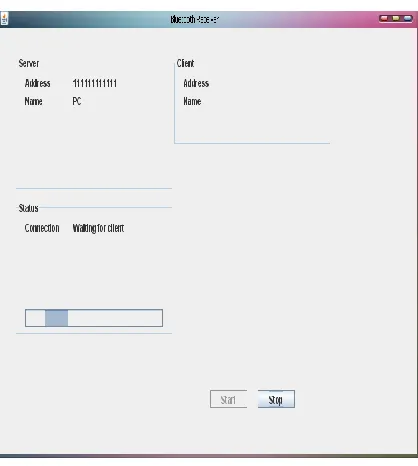Image resolution: width=418 pixels, height=466 pixels.
Task: Click the Name label in Client panel
Action: click(192, 101)
